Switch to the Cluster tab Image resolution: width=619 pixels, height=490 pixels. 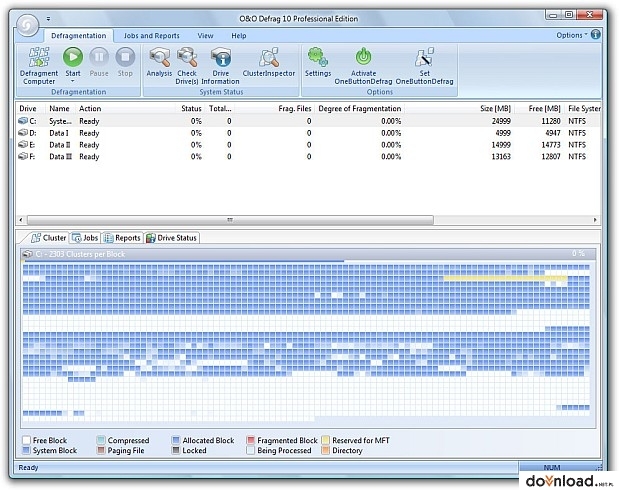pyautogui.click(x=49, y=238)
